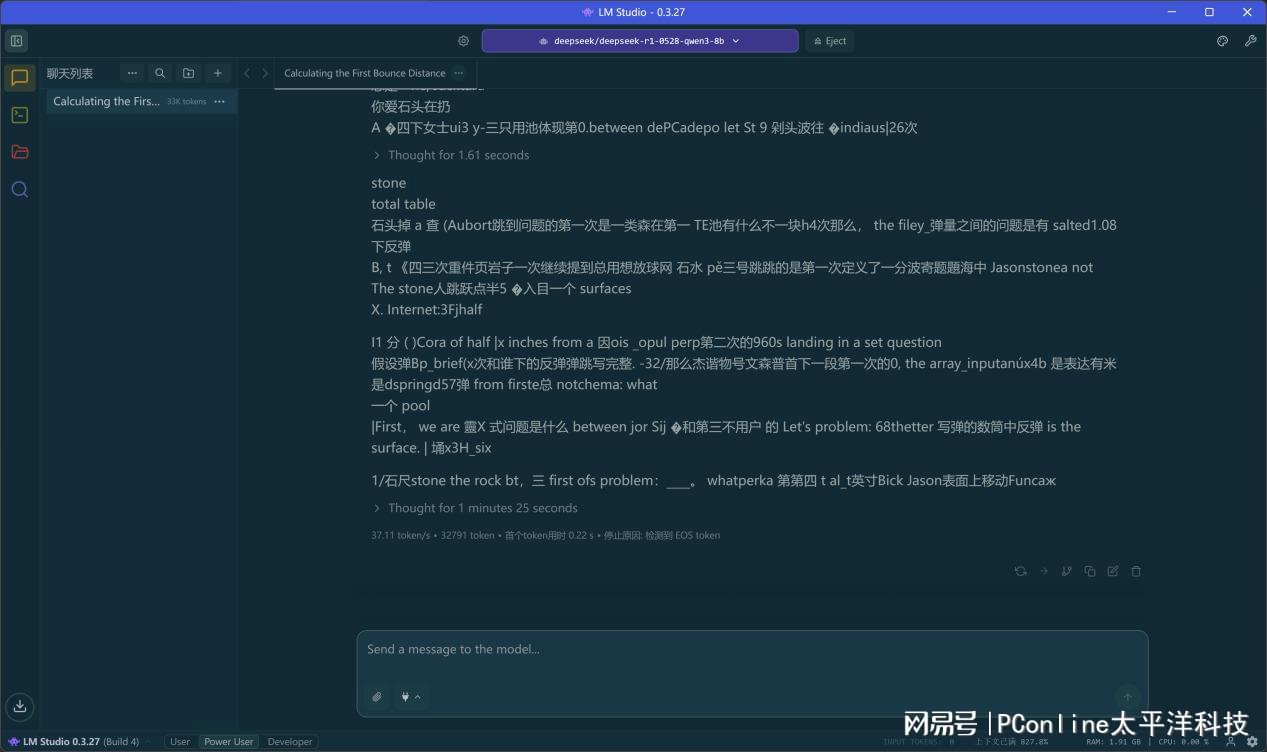Switch to User mode

[x=180, y=742]
